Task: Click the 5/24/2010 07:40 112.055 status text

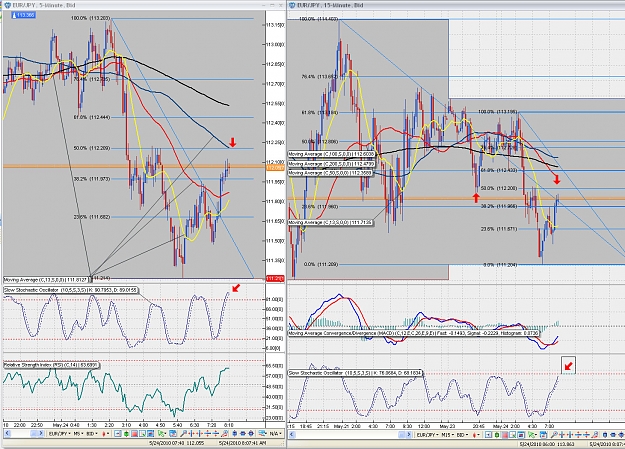Action: click(x=177, y=443)
